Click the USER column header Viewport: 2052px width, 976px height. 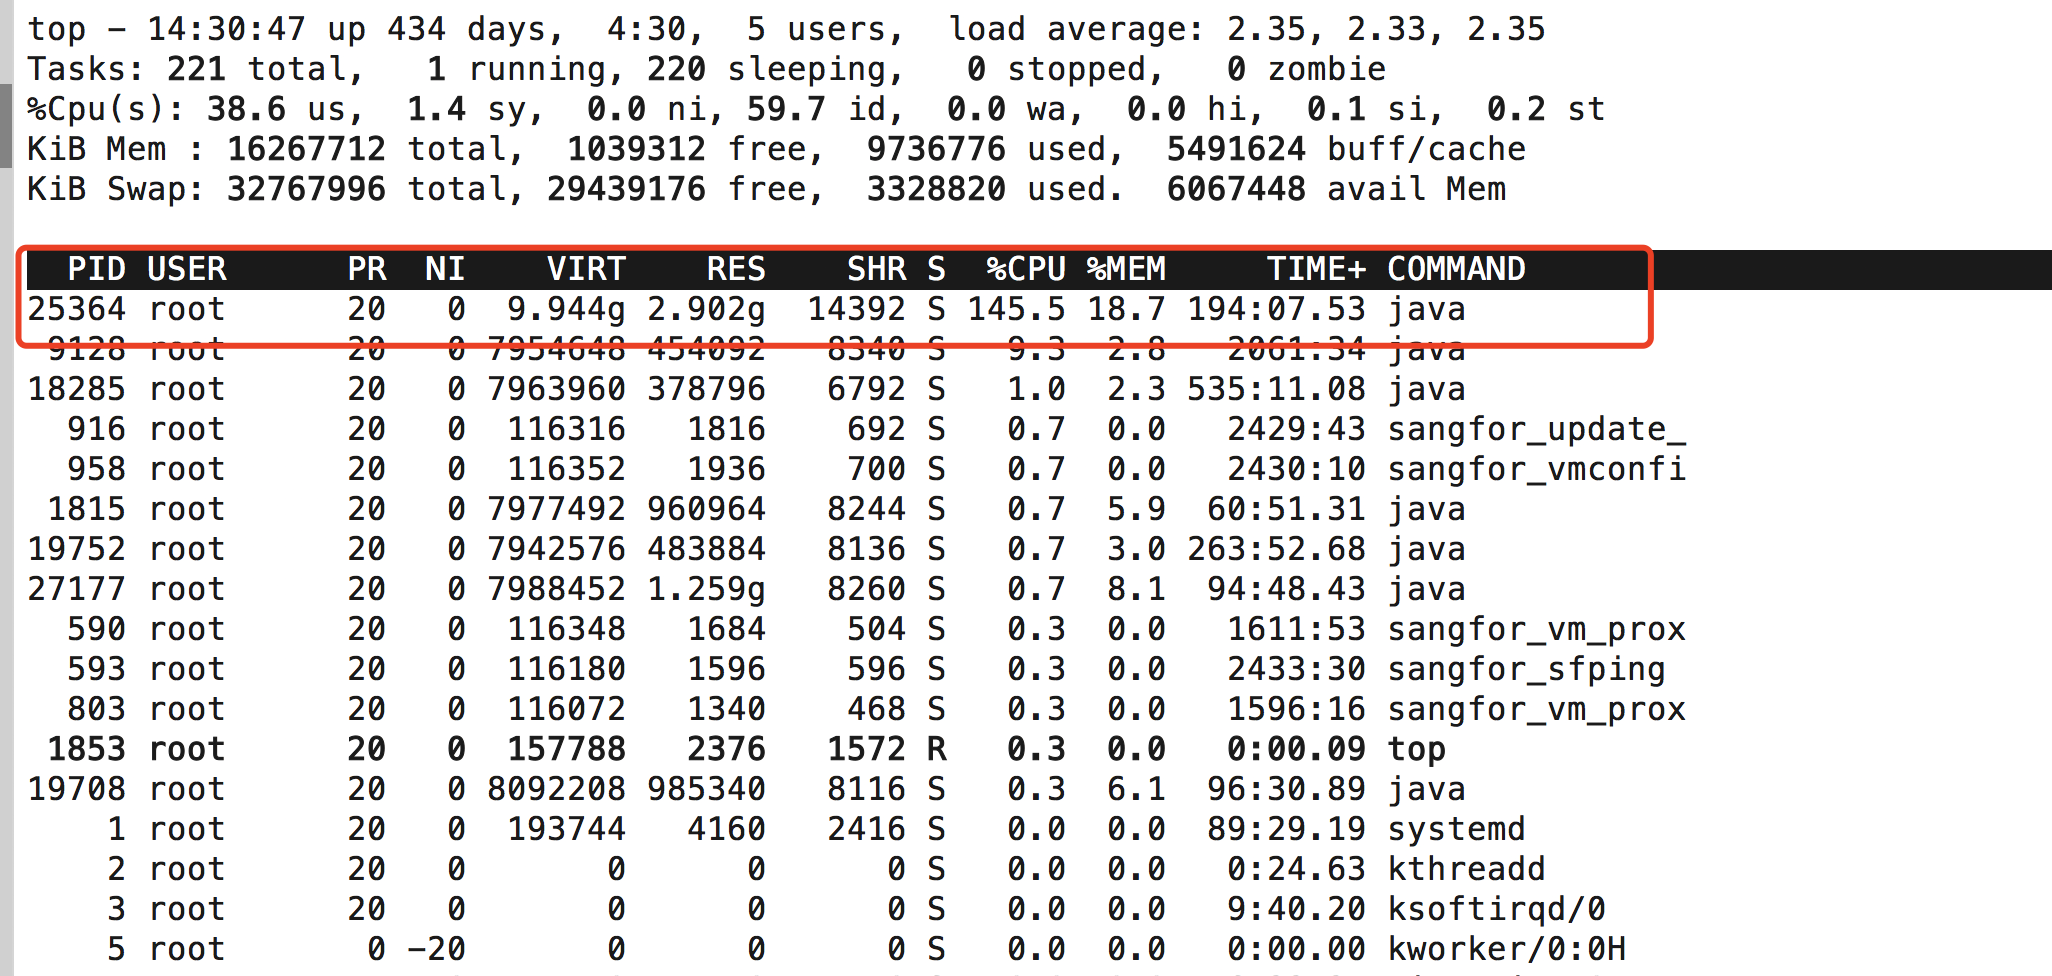186,268
